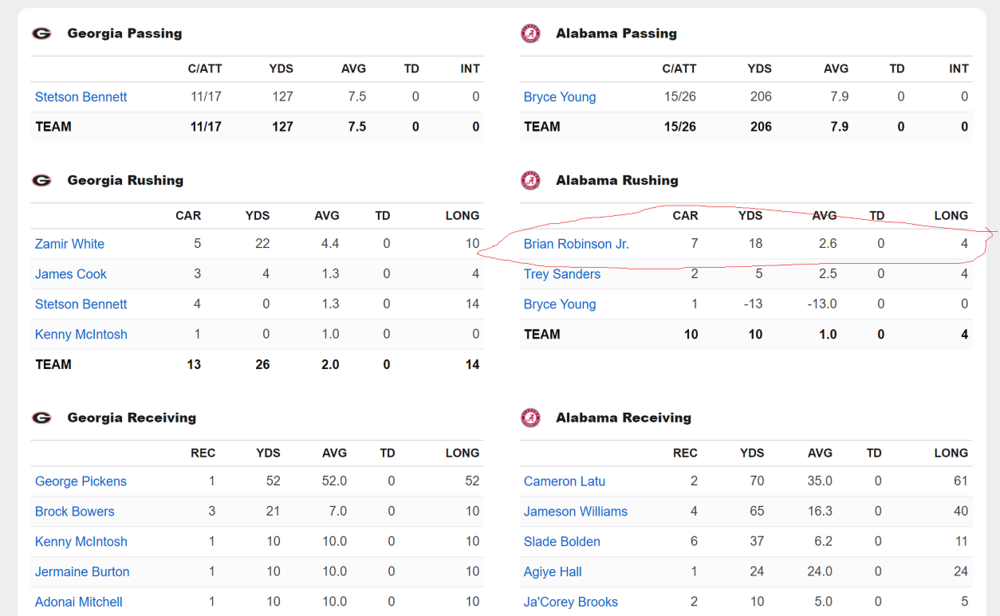Screen dimensions: 1000x616
Task: Click the Brian Robinson Jr. link
Action: coord(576,244)
